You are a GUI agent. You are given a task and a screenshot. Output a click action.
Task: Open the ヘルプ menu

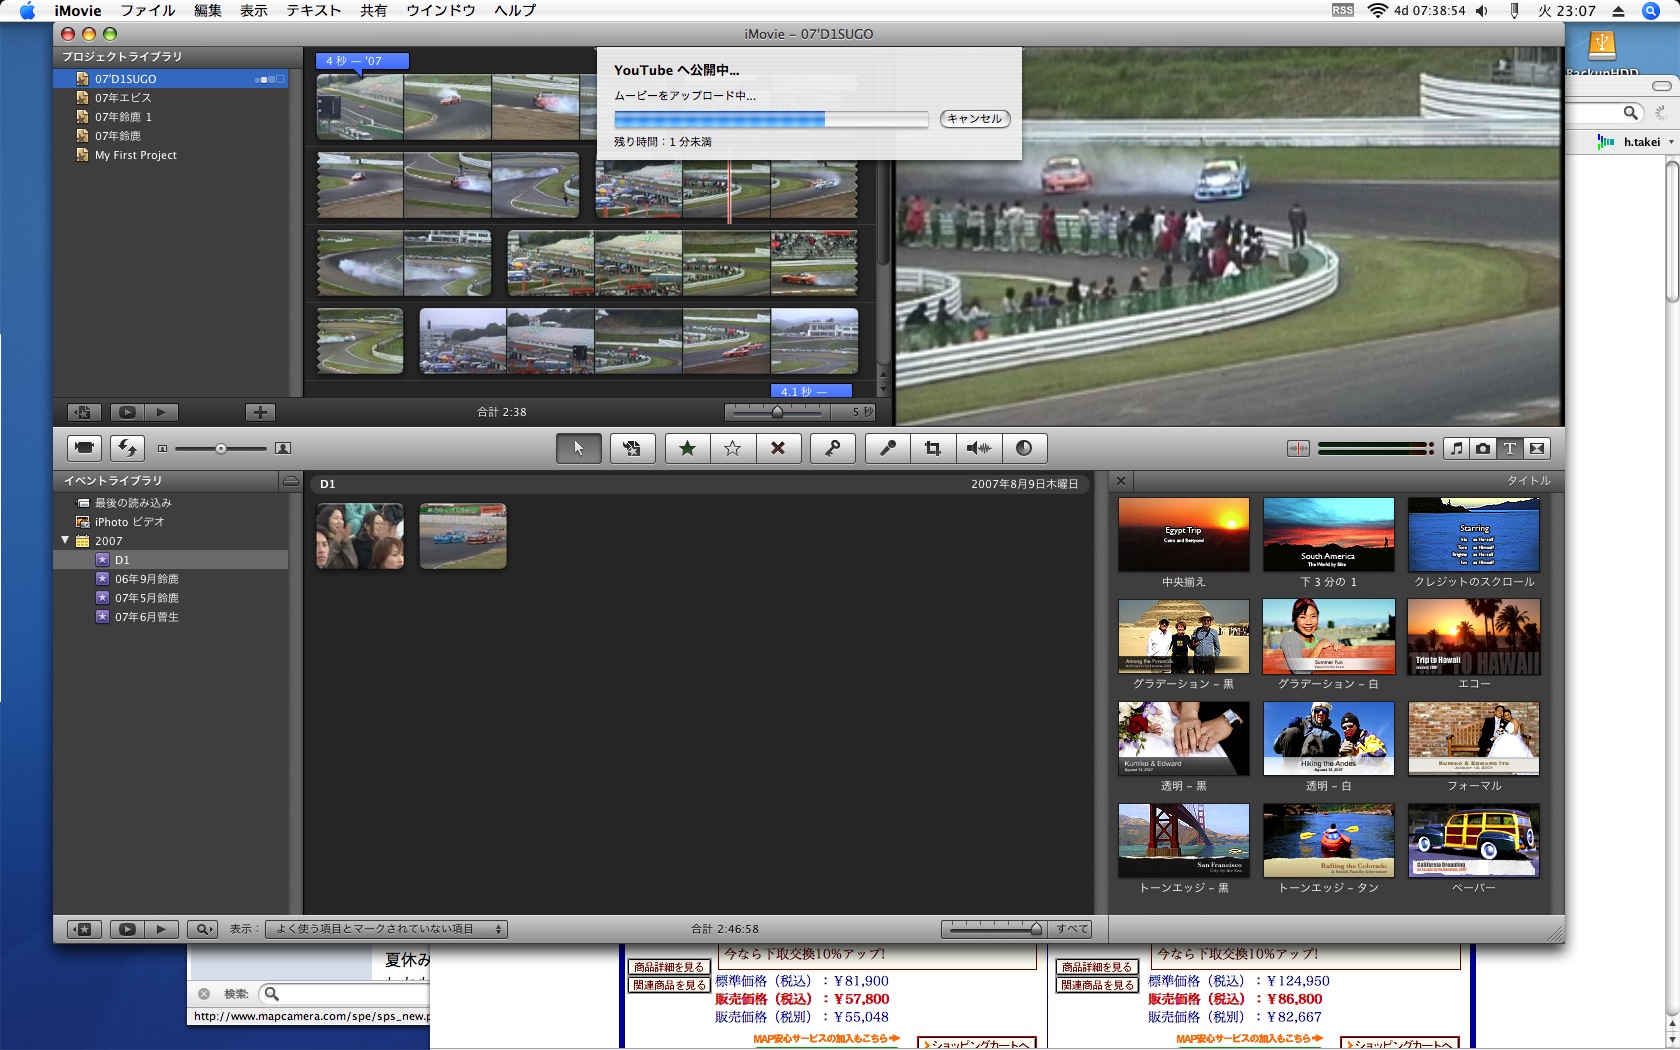click(515, 11)
